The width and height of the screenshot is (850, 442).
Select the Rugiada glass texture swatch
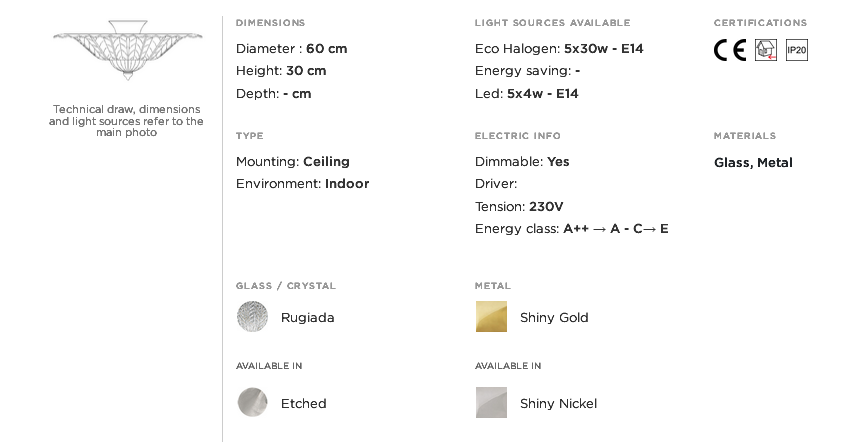253,317
